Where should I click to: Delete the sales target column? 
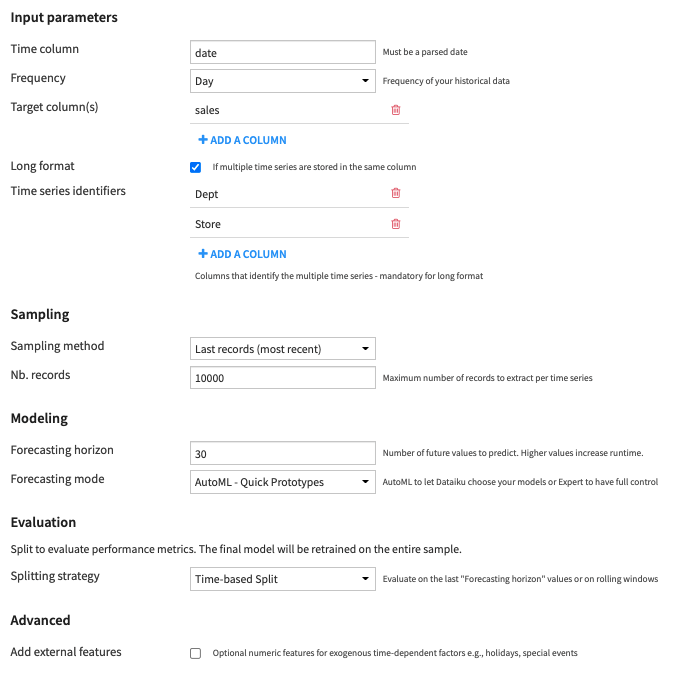(x=396, y=110)
